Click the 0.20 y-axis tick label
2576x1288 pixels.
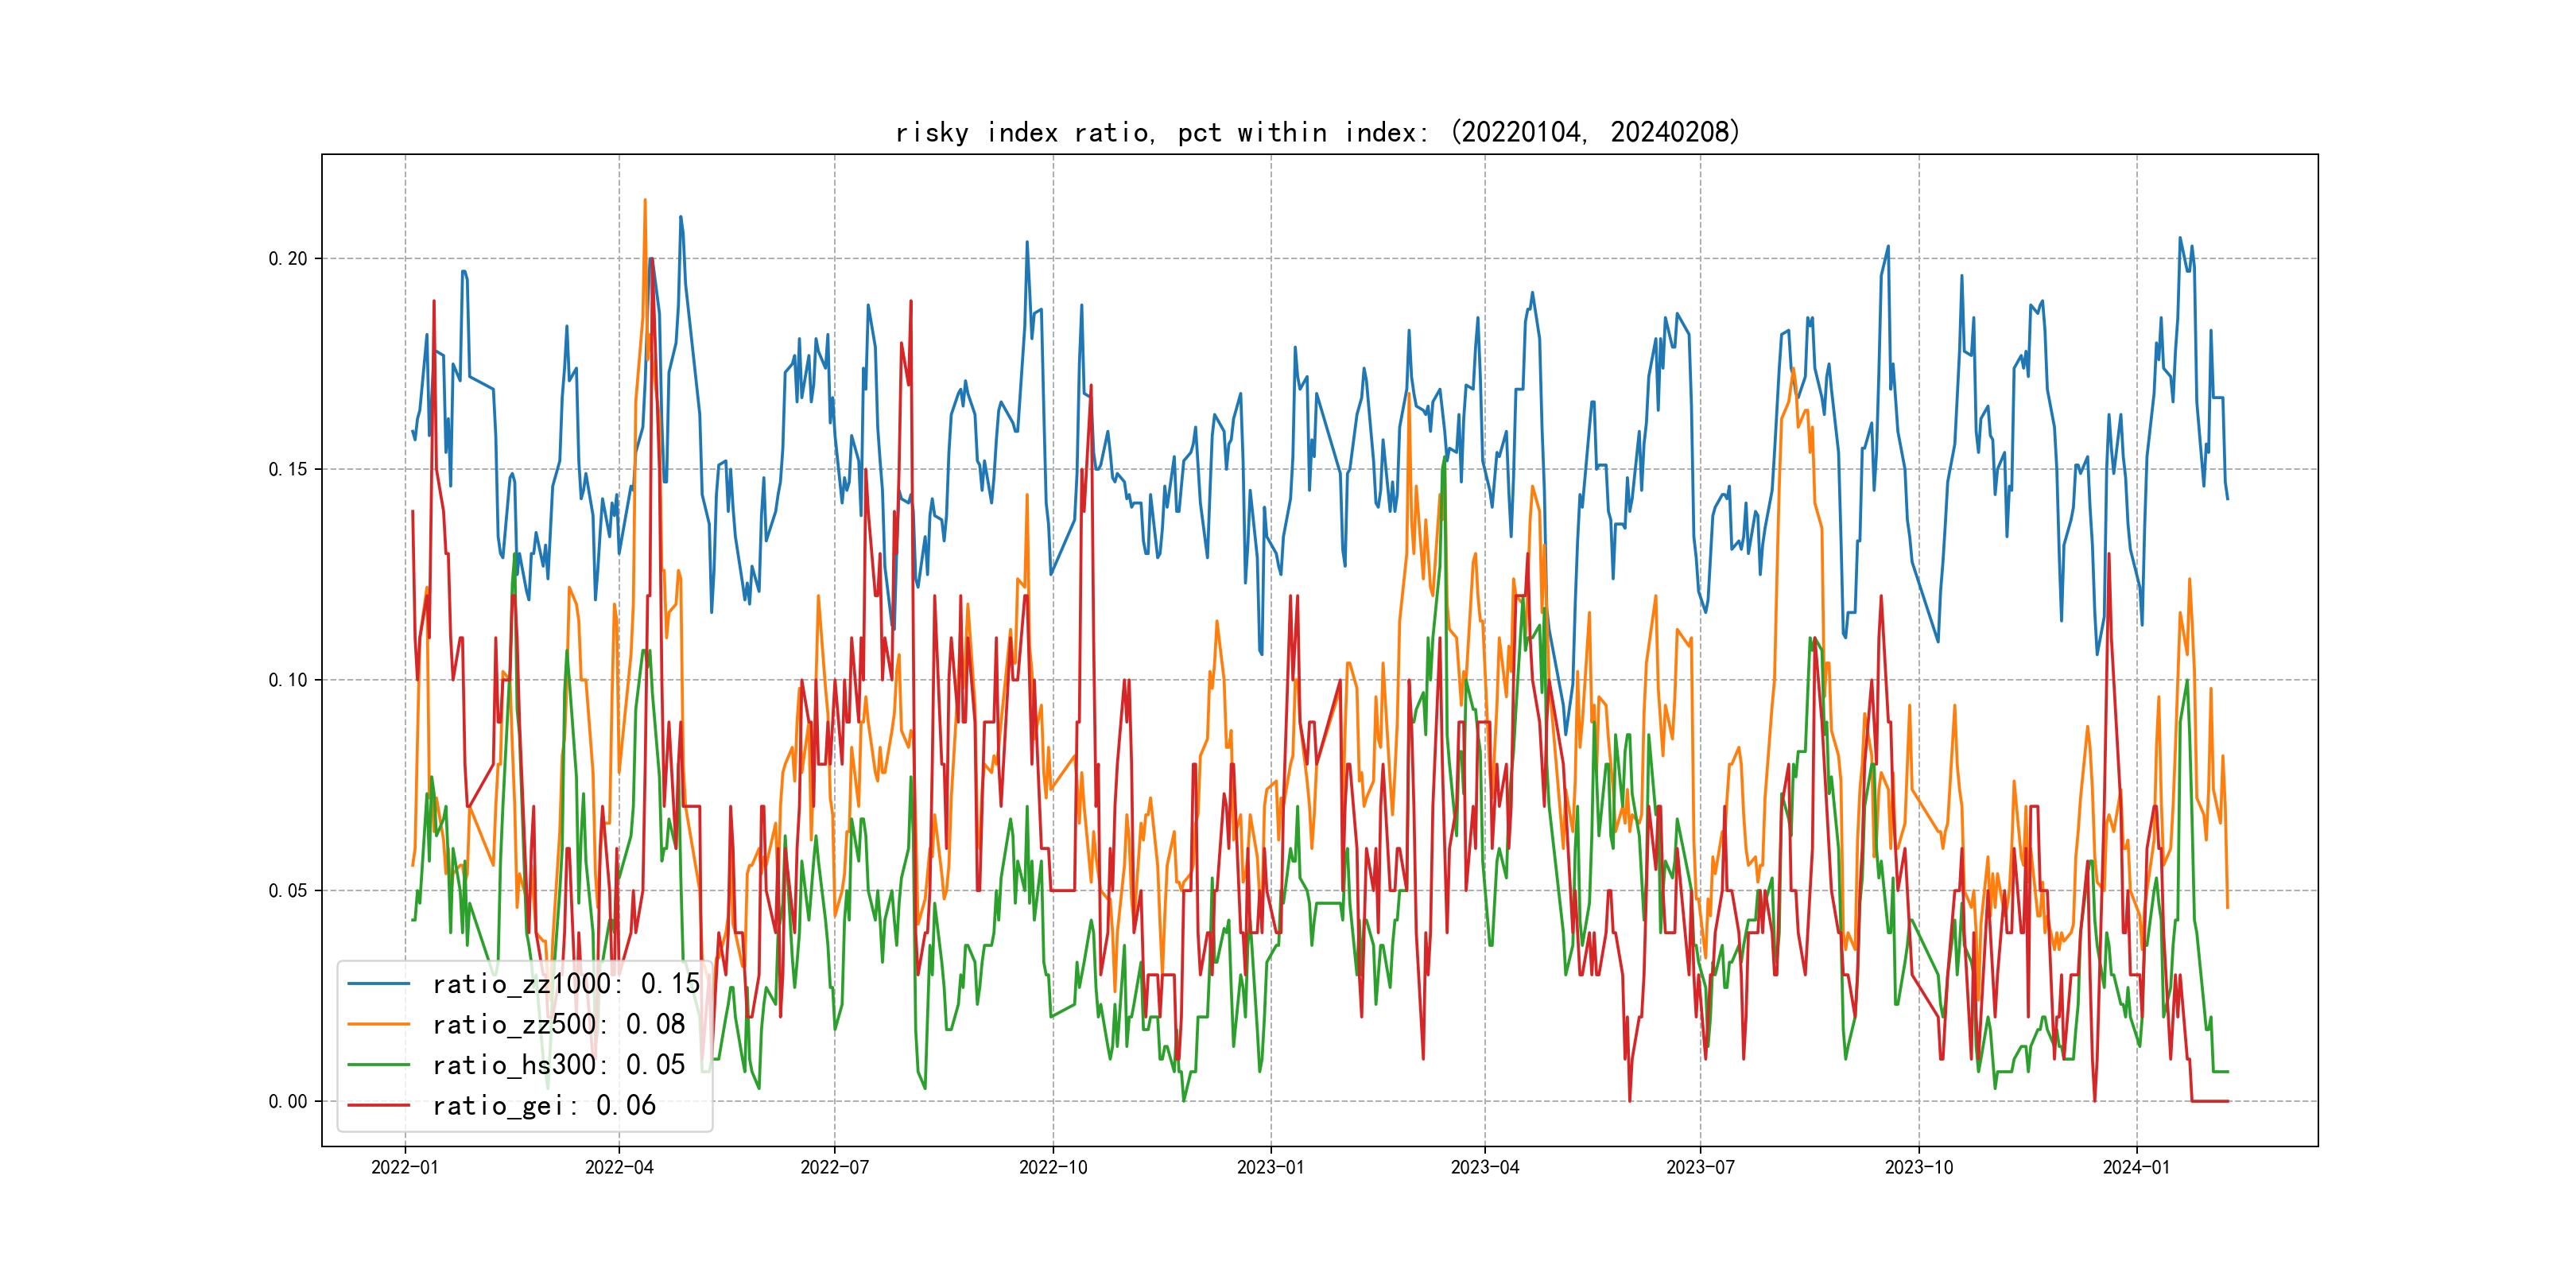pyautogui.click(x=288, y=259)
